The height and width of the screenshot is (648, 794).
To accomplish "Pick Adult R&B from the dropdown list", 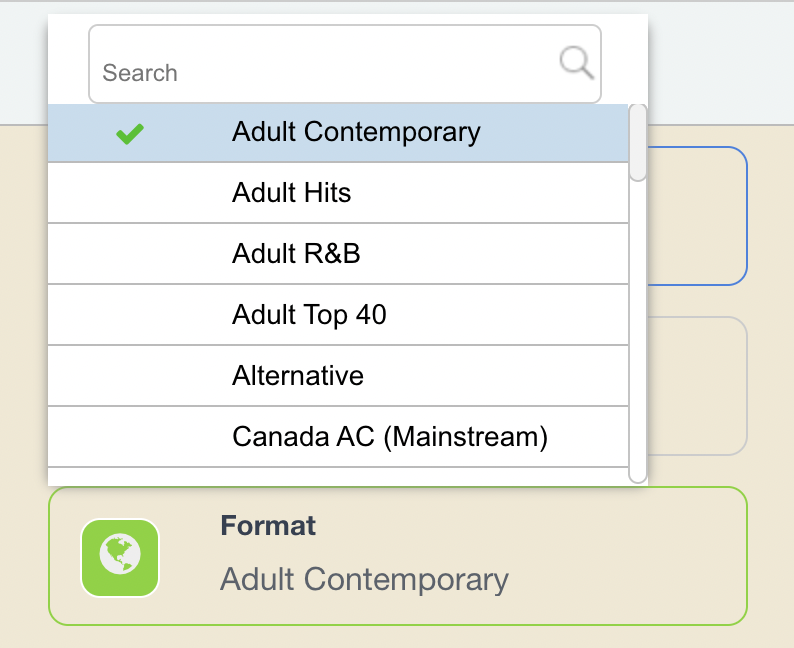I will coord(338,254).
